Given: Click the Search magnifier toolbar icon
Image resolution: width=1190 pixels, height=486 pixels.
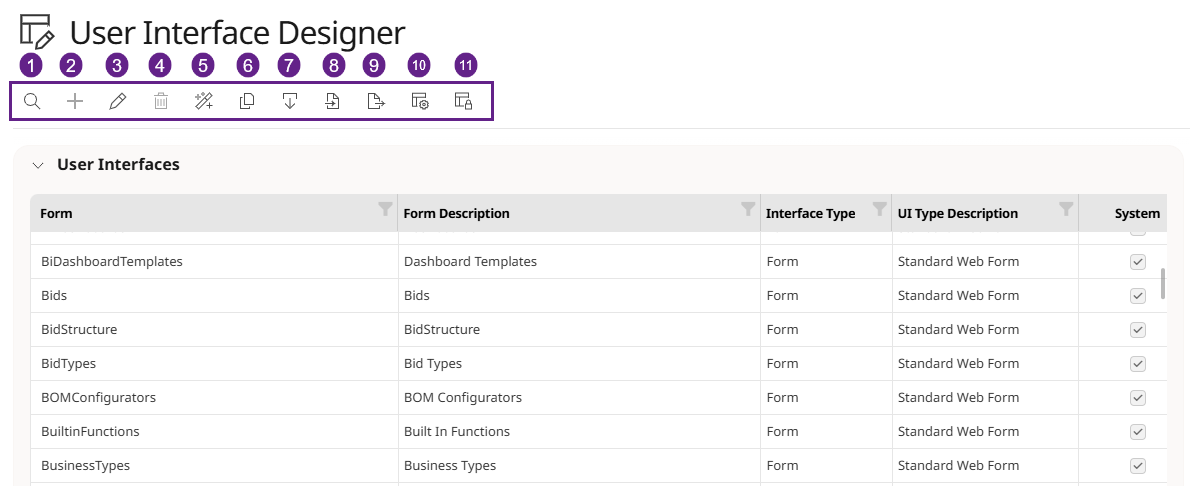Looking at the screenshot, I should (x=32, y=101).
